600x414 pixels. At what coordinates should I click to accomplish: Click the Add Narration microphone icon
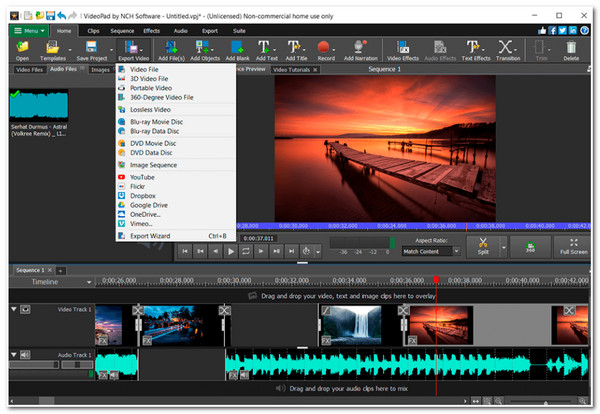point(360,51)
